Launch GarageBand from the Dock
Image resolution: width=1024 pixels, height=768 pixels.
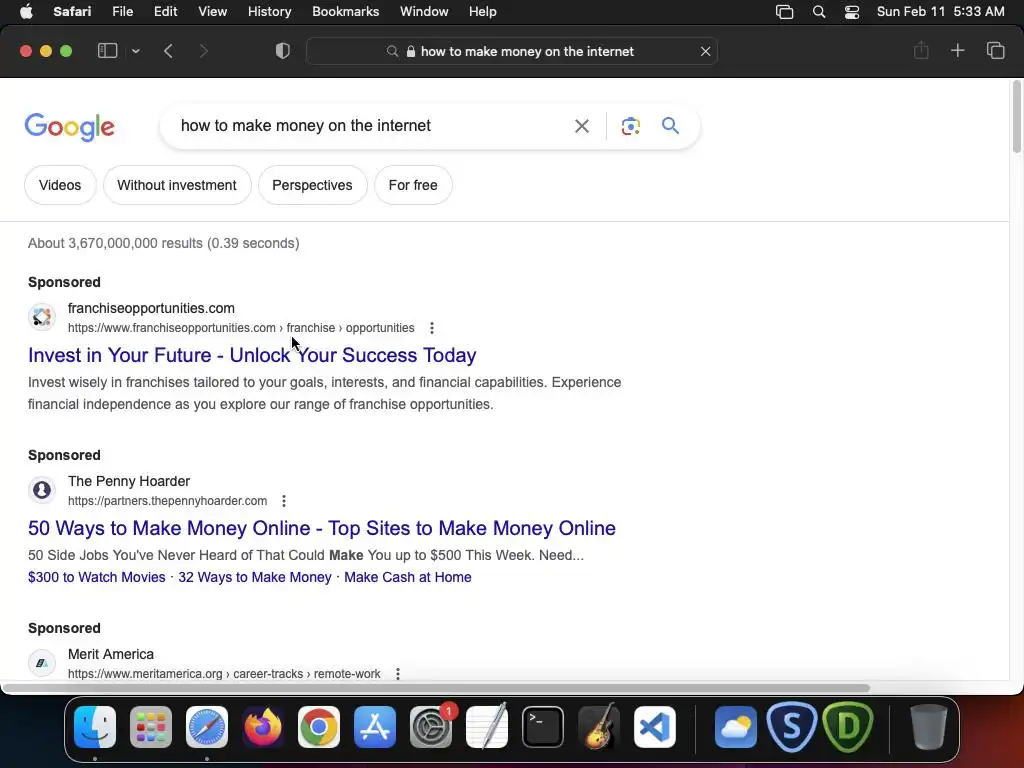(x=599, y=727)
